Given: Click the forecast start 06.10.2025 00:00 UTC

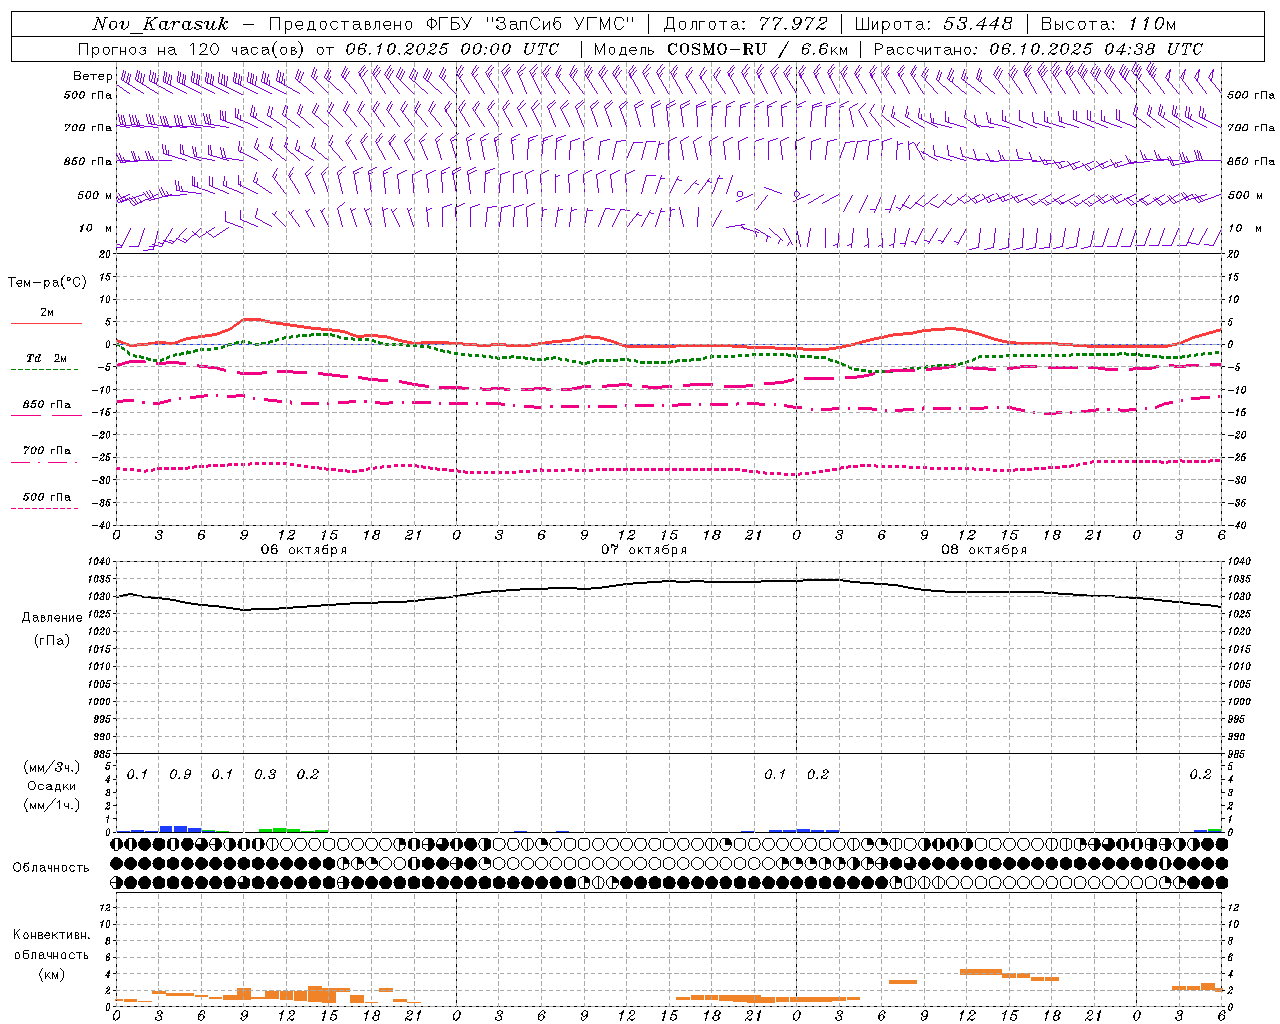Looking at the screenshot, I should 452,49.
